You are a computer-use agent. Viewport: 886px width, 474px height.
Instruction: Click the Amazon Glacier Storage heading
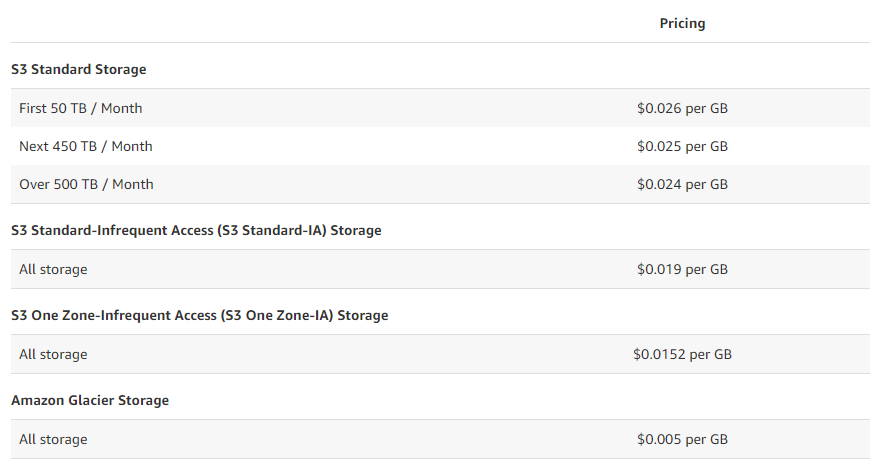pos(90,401)
